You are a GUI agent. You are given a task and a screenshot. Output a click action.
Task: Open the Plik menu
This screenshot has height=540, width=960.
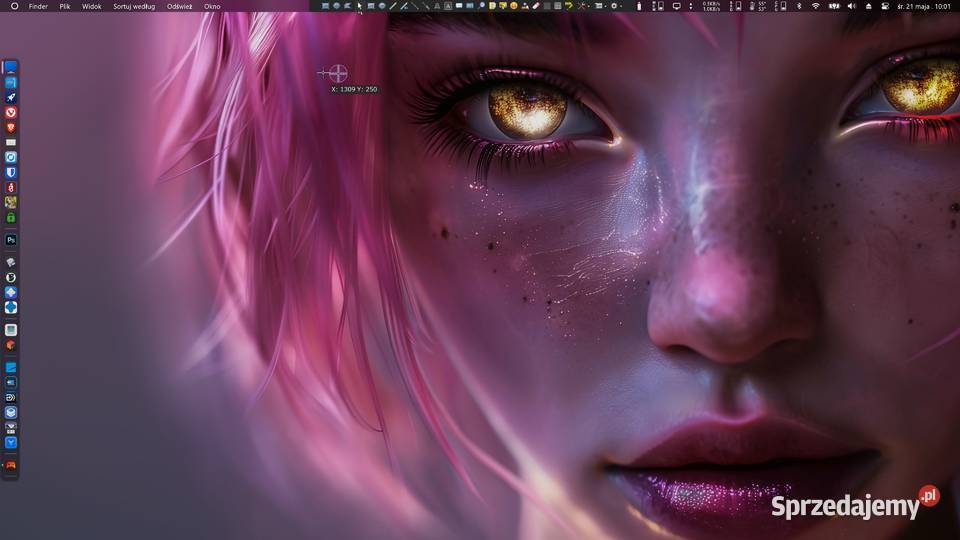click(x=64, y=6)
